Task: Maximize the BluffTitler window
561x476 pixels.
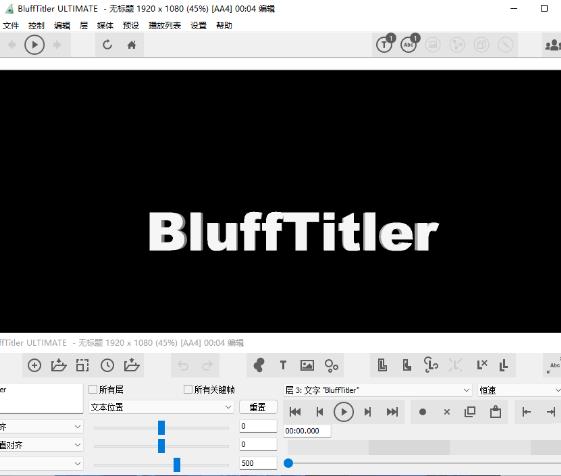Action: (x=544, y=8)
